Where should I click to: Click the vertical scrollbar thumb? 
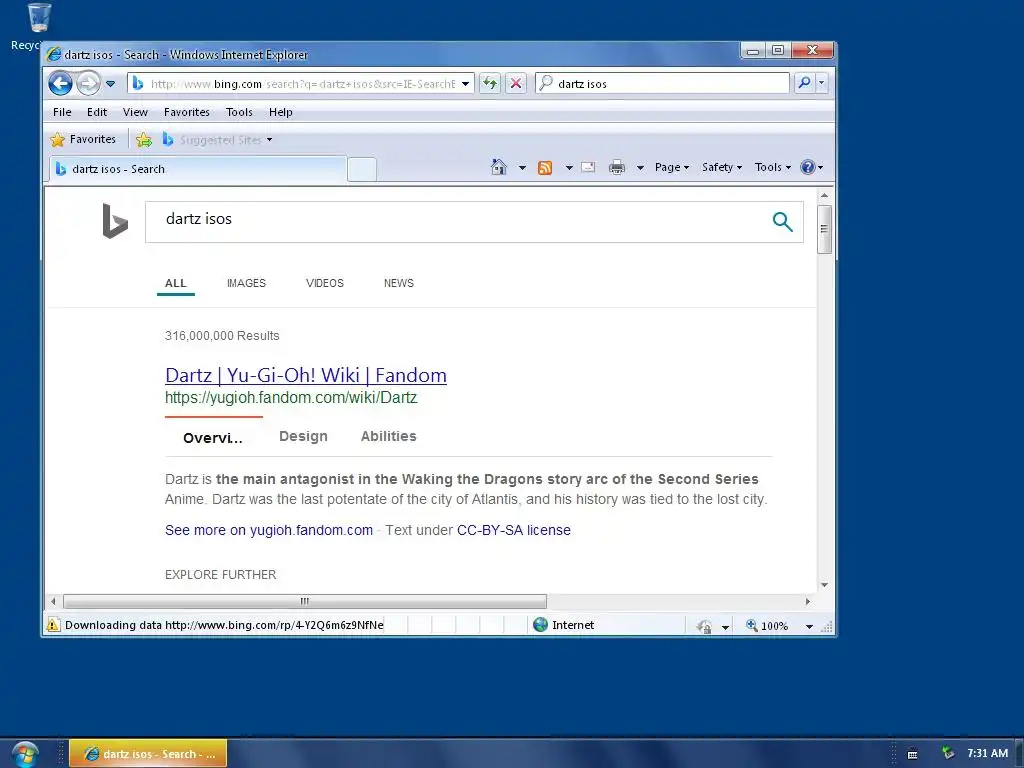pyautogui.click(x=824, y=229)
